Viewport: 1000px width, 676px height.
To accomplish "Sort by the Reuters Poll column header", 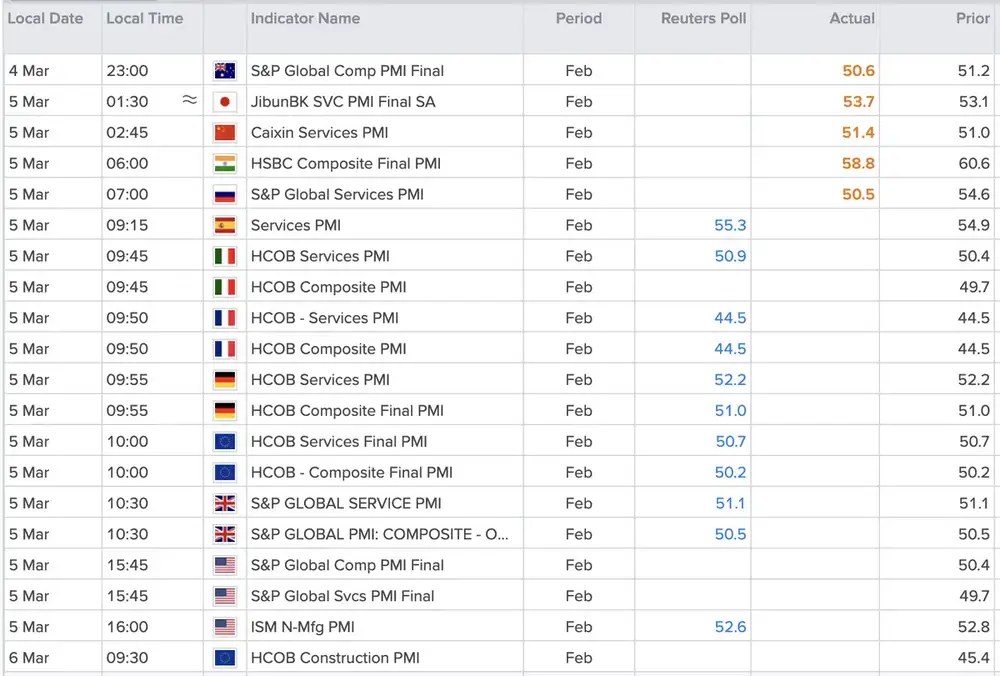I will pos(703,18).
